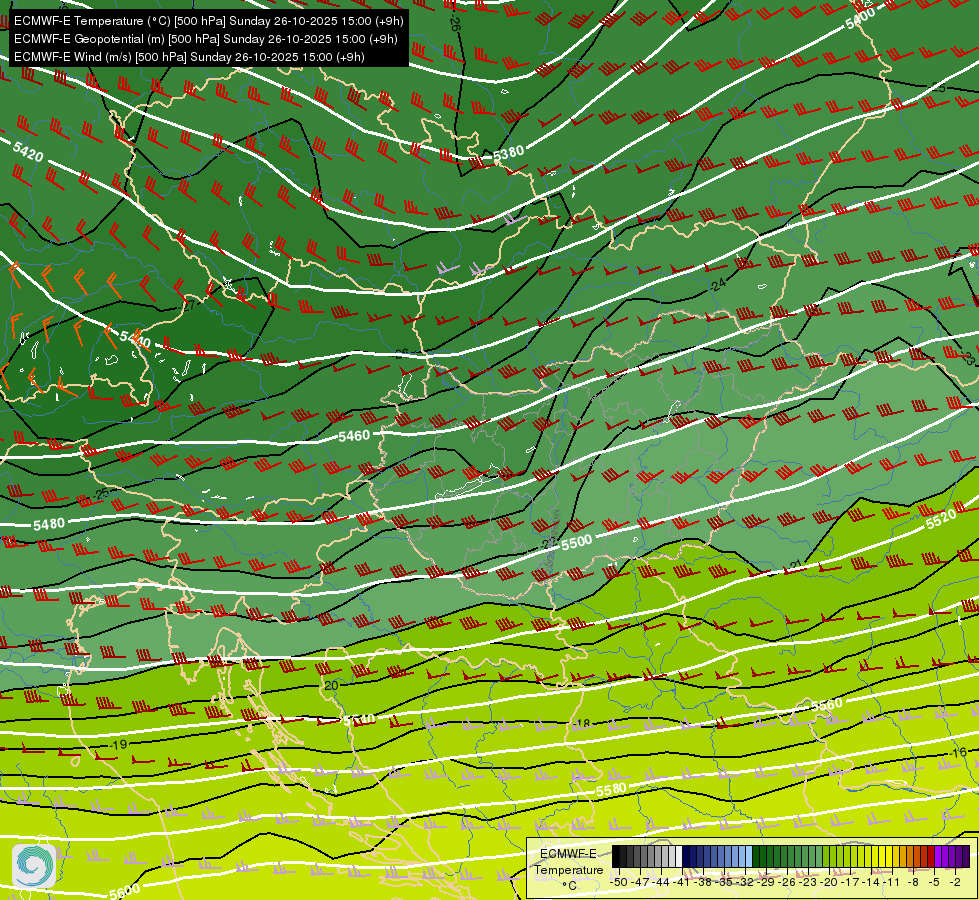
Task: Click the -8 legend scale value
Action: point(913,882)
